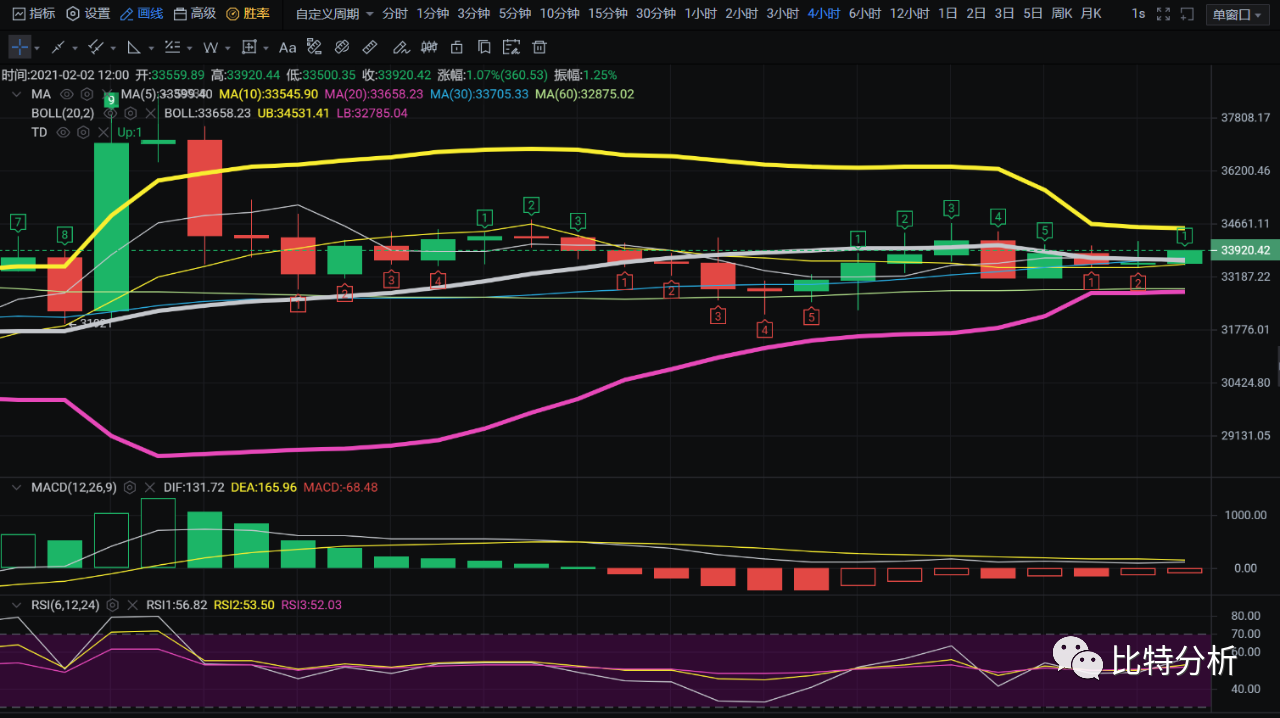The height and width of the screenshot is (718, 1280).
Task: Collapse the MACD indicator panel chevron
Action: click(x=15, y=487)
